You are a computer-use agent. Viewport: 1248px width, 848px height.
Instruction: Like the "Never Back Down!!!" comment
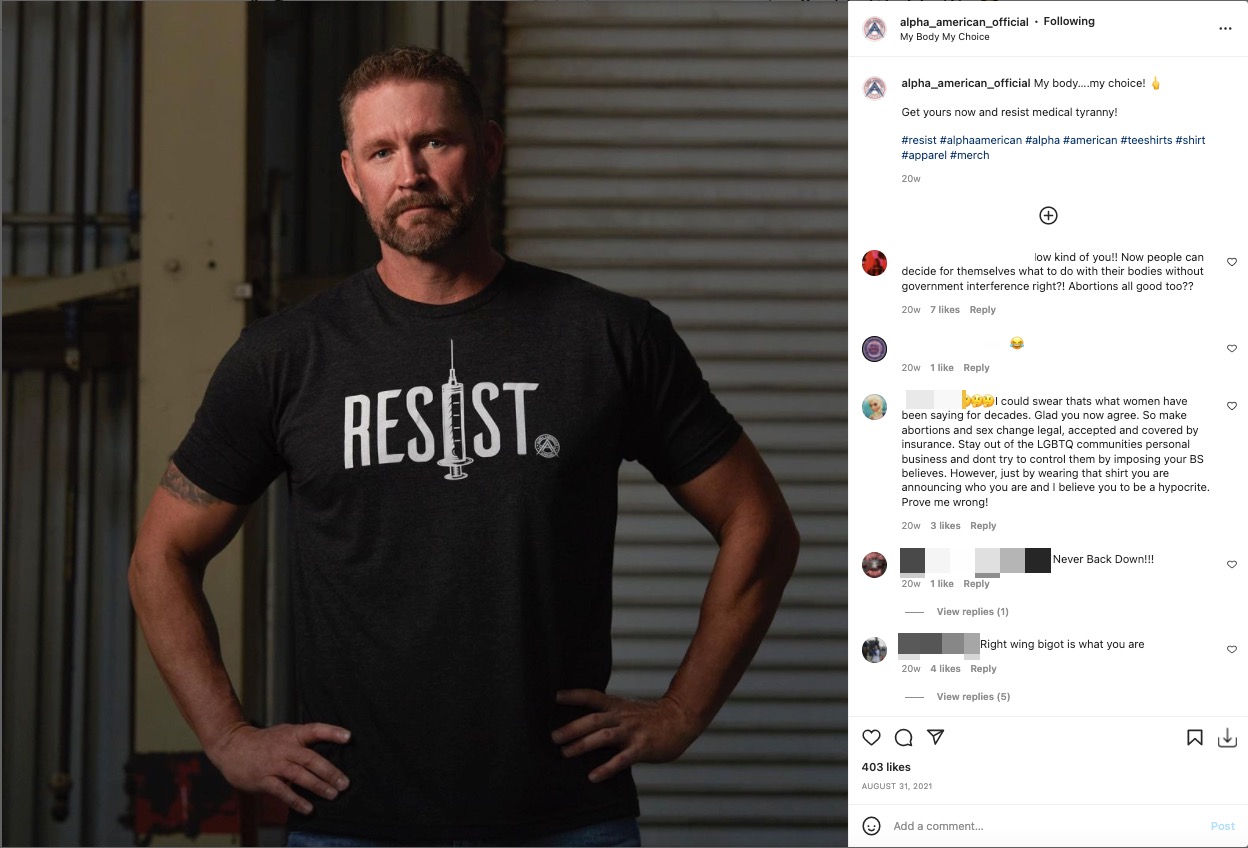pos(1231,564)
